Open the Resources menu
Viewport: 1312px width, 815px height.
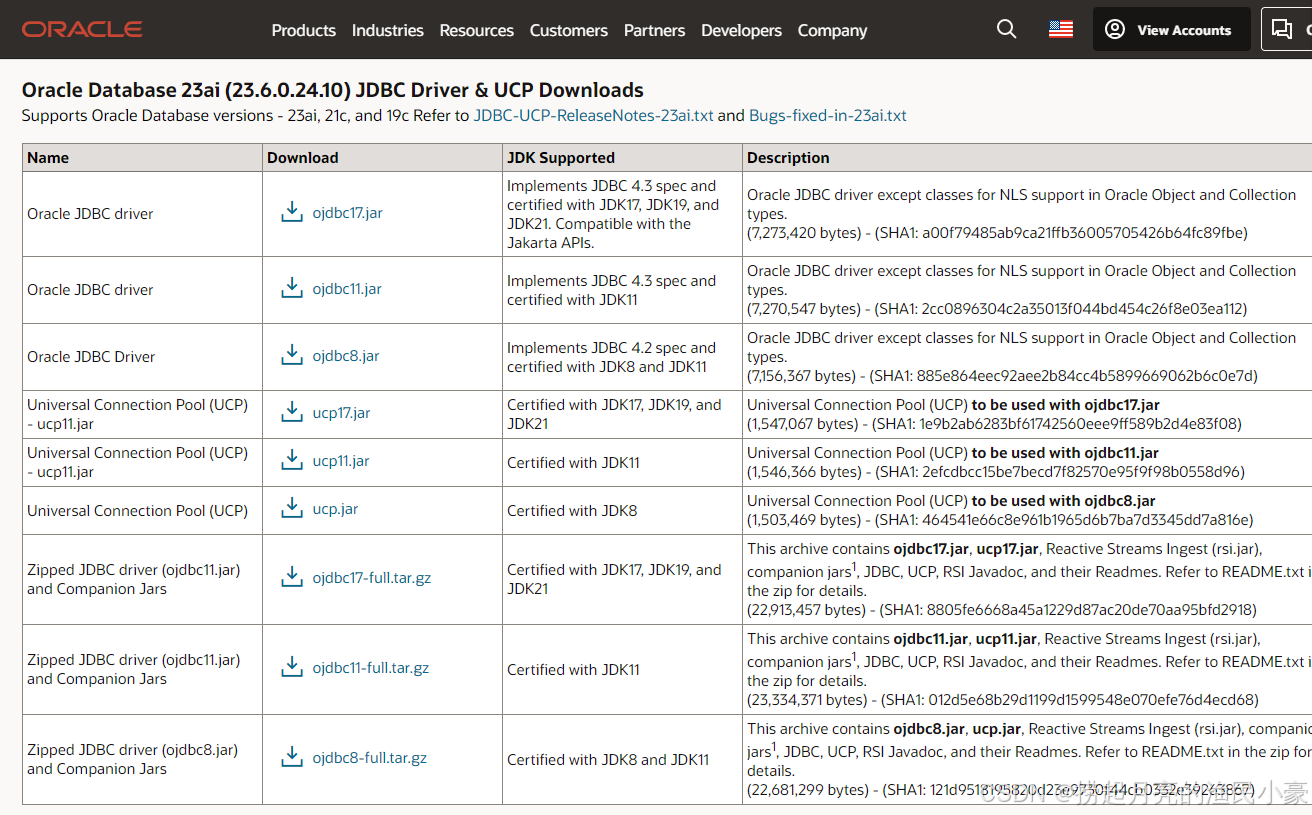coord(477,30)
